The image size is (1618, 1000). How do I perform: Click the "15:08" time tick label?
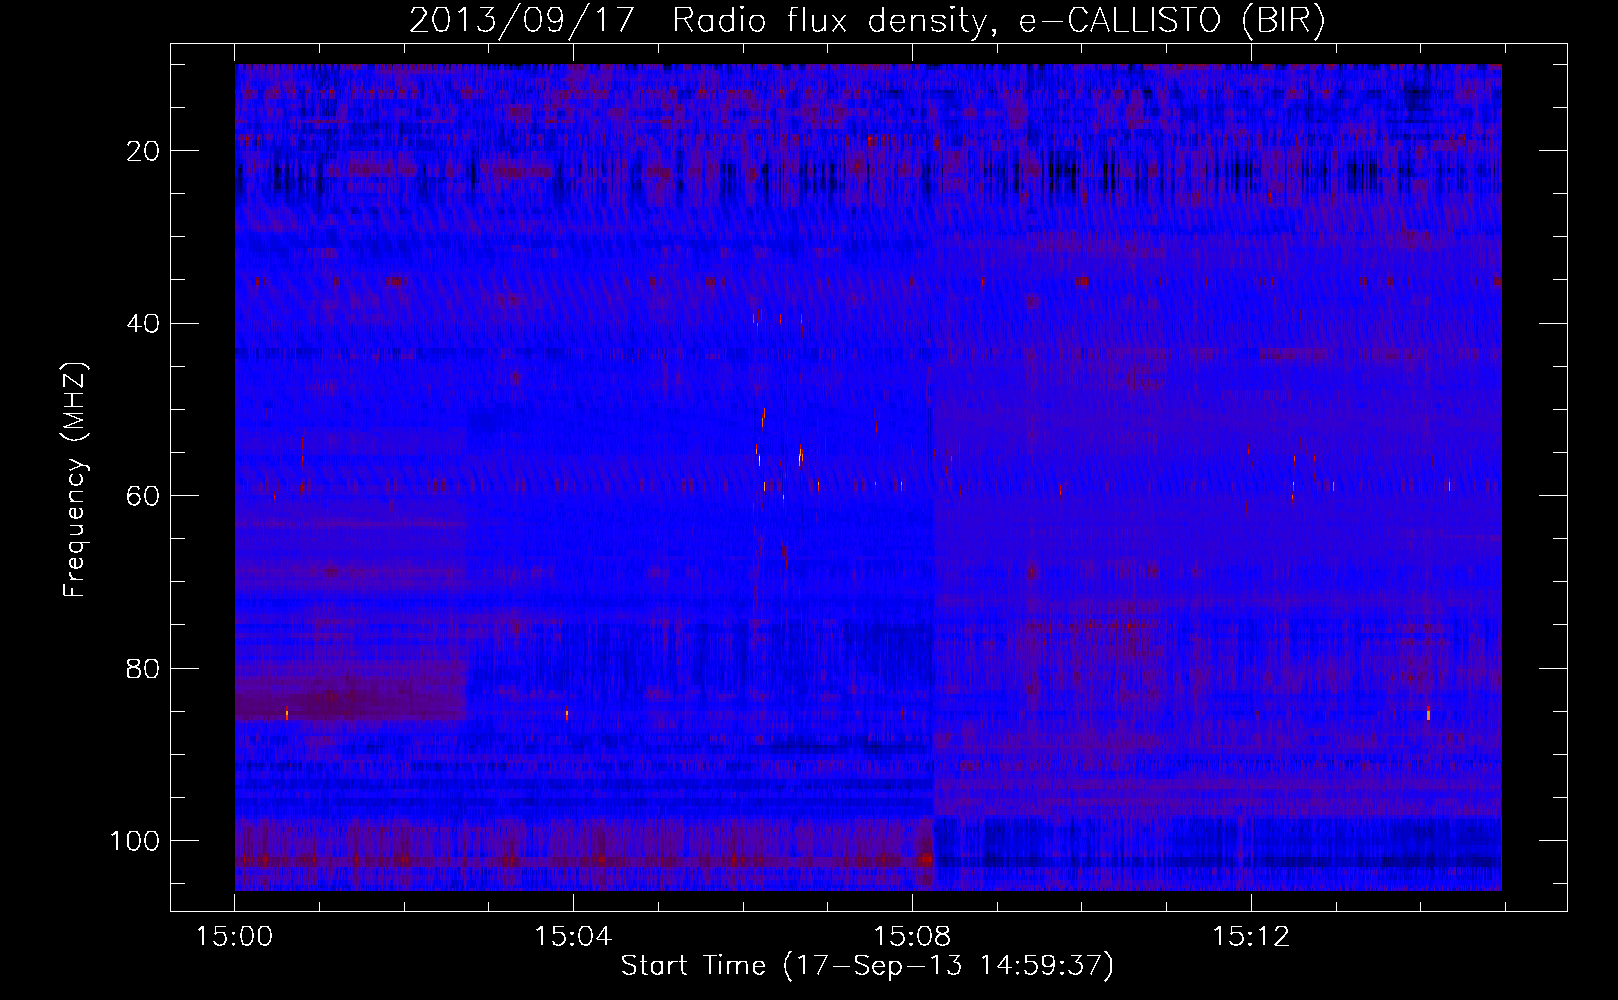(912, 937)
